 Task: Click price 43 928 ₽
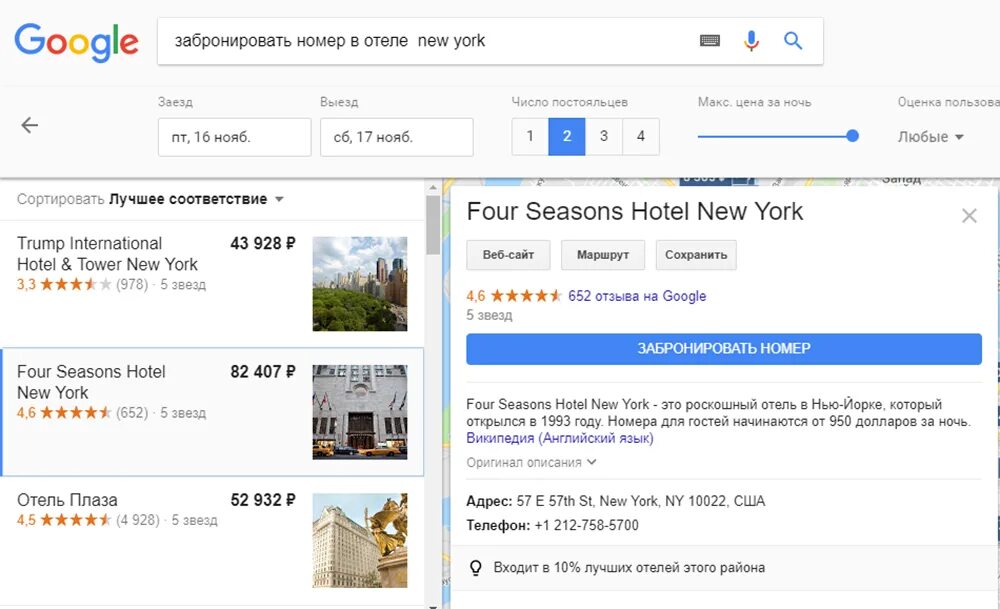tap(263, 244)
